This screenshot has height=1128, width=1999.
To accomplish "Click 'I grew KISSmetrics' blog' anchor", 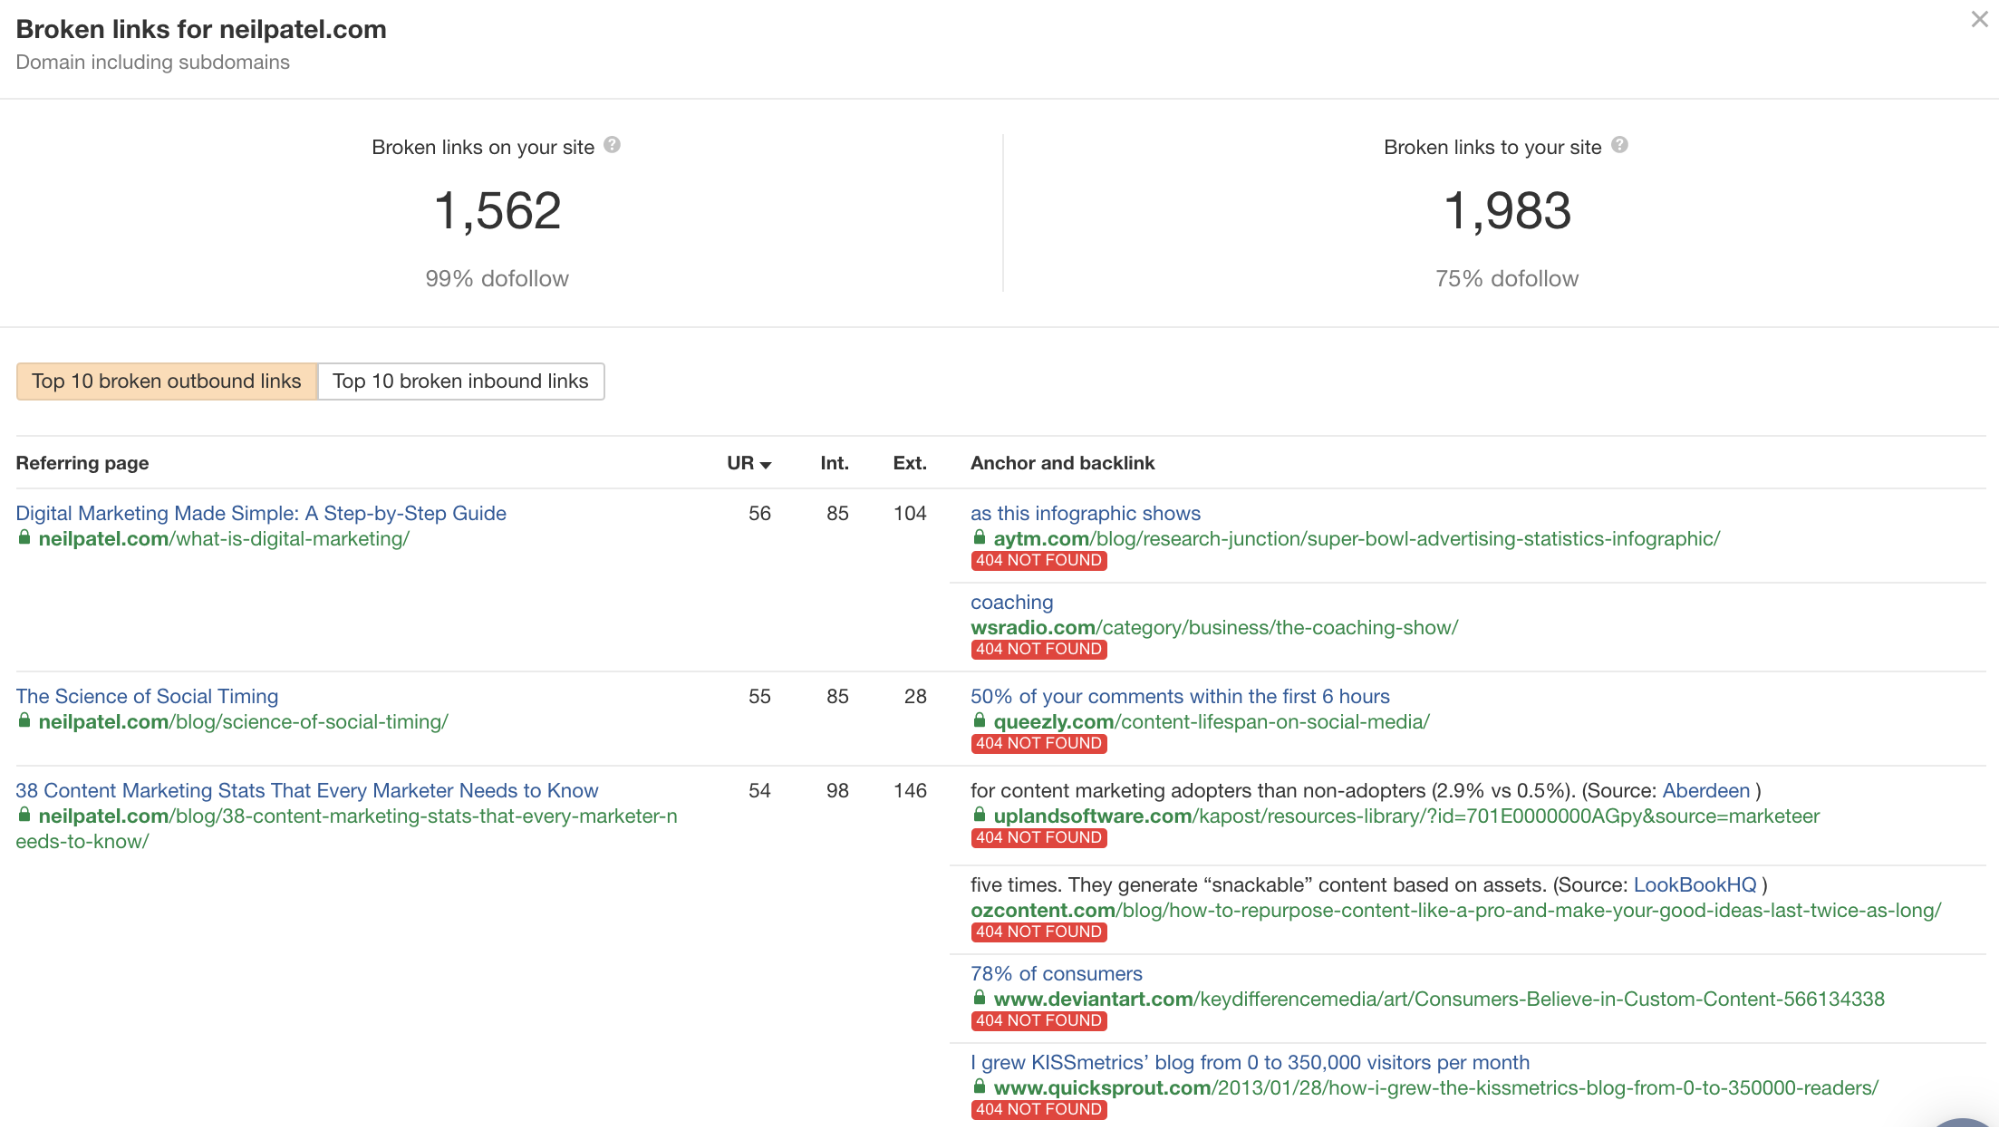I will coord(1250,1063).
